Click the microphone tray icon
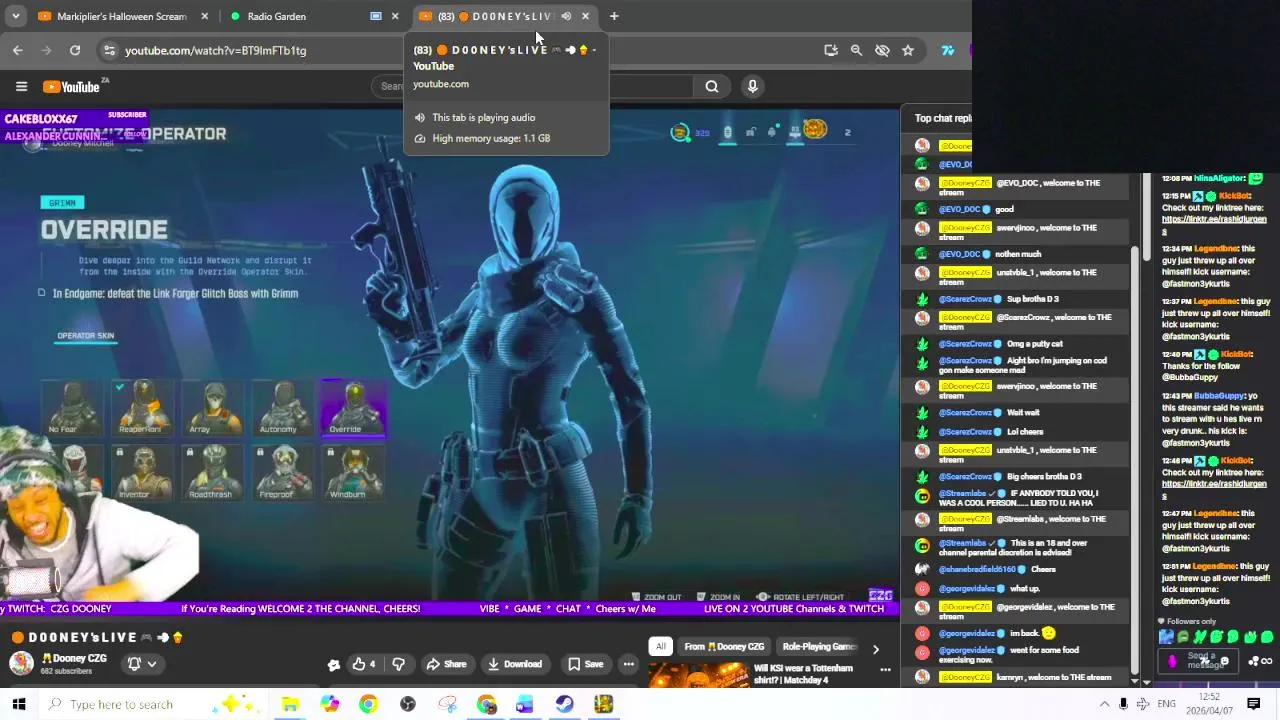The width and height of the screenshot is (1280, 720). (x=1123, y=704)
